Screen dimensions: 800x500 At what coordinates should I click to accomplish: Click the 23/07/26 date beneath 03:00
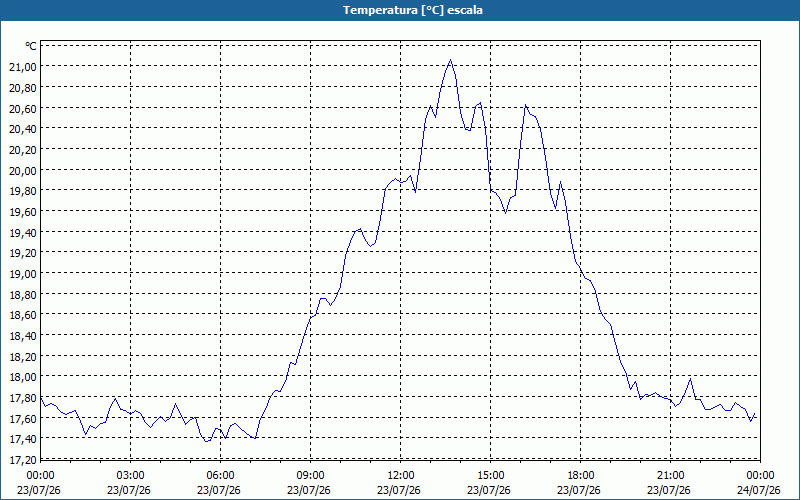click(x=129, y=490)
